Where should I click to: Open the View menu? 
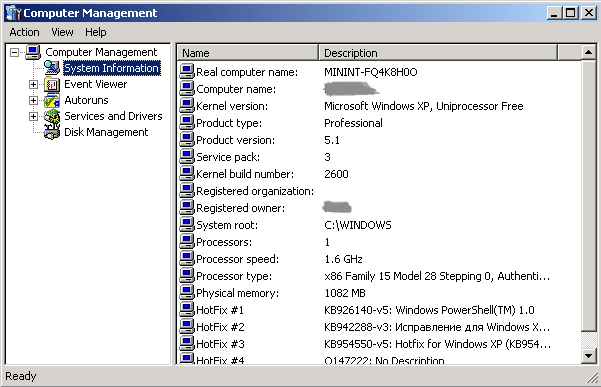click(x=62, y=32)
